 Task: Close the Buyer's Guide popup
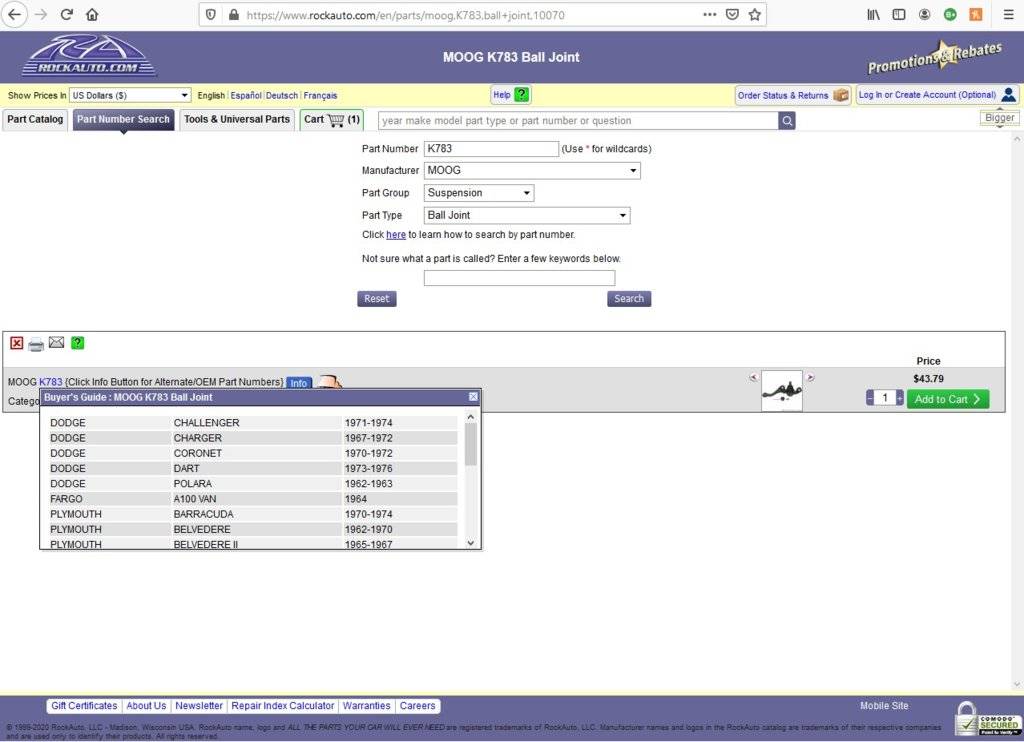coord(473,397)
